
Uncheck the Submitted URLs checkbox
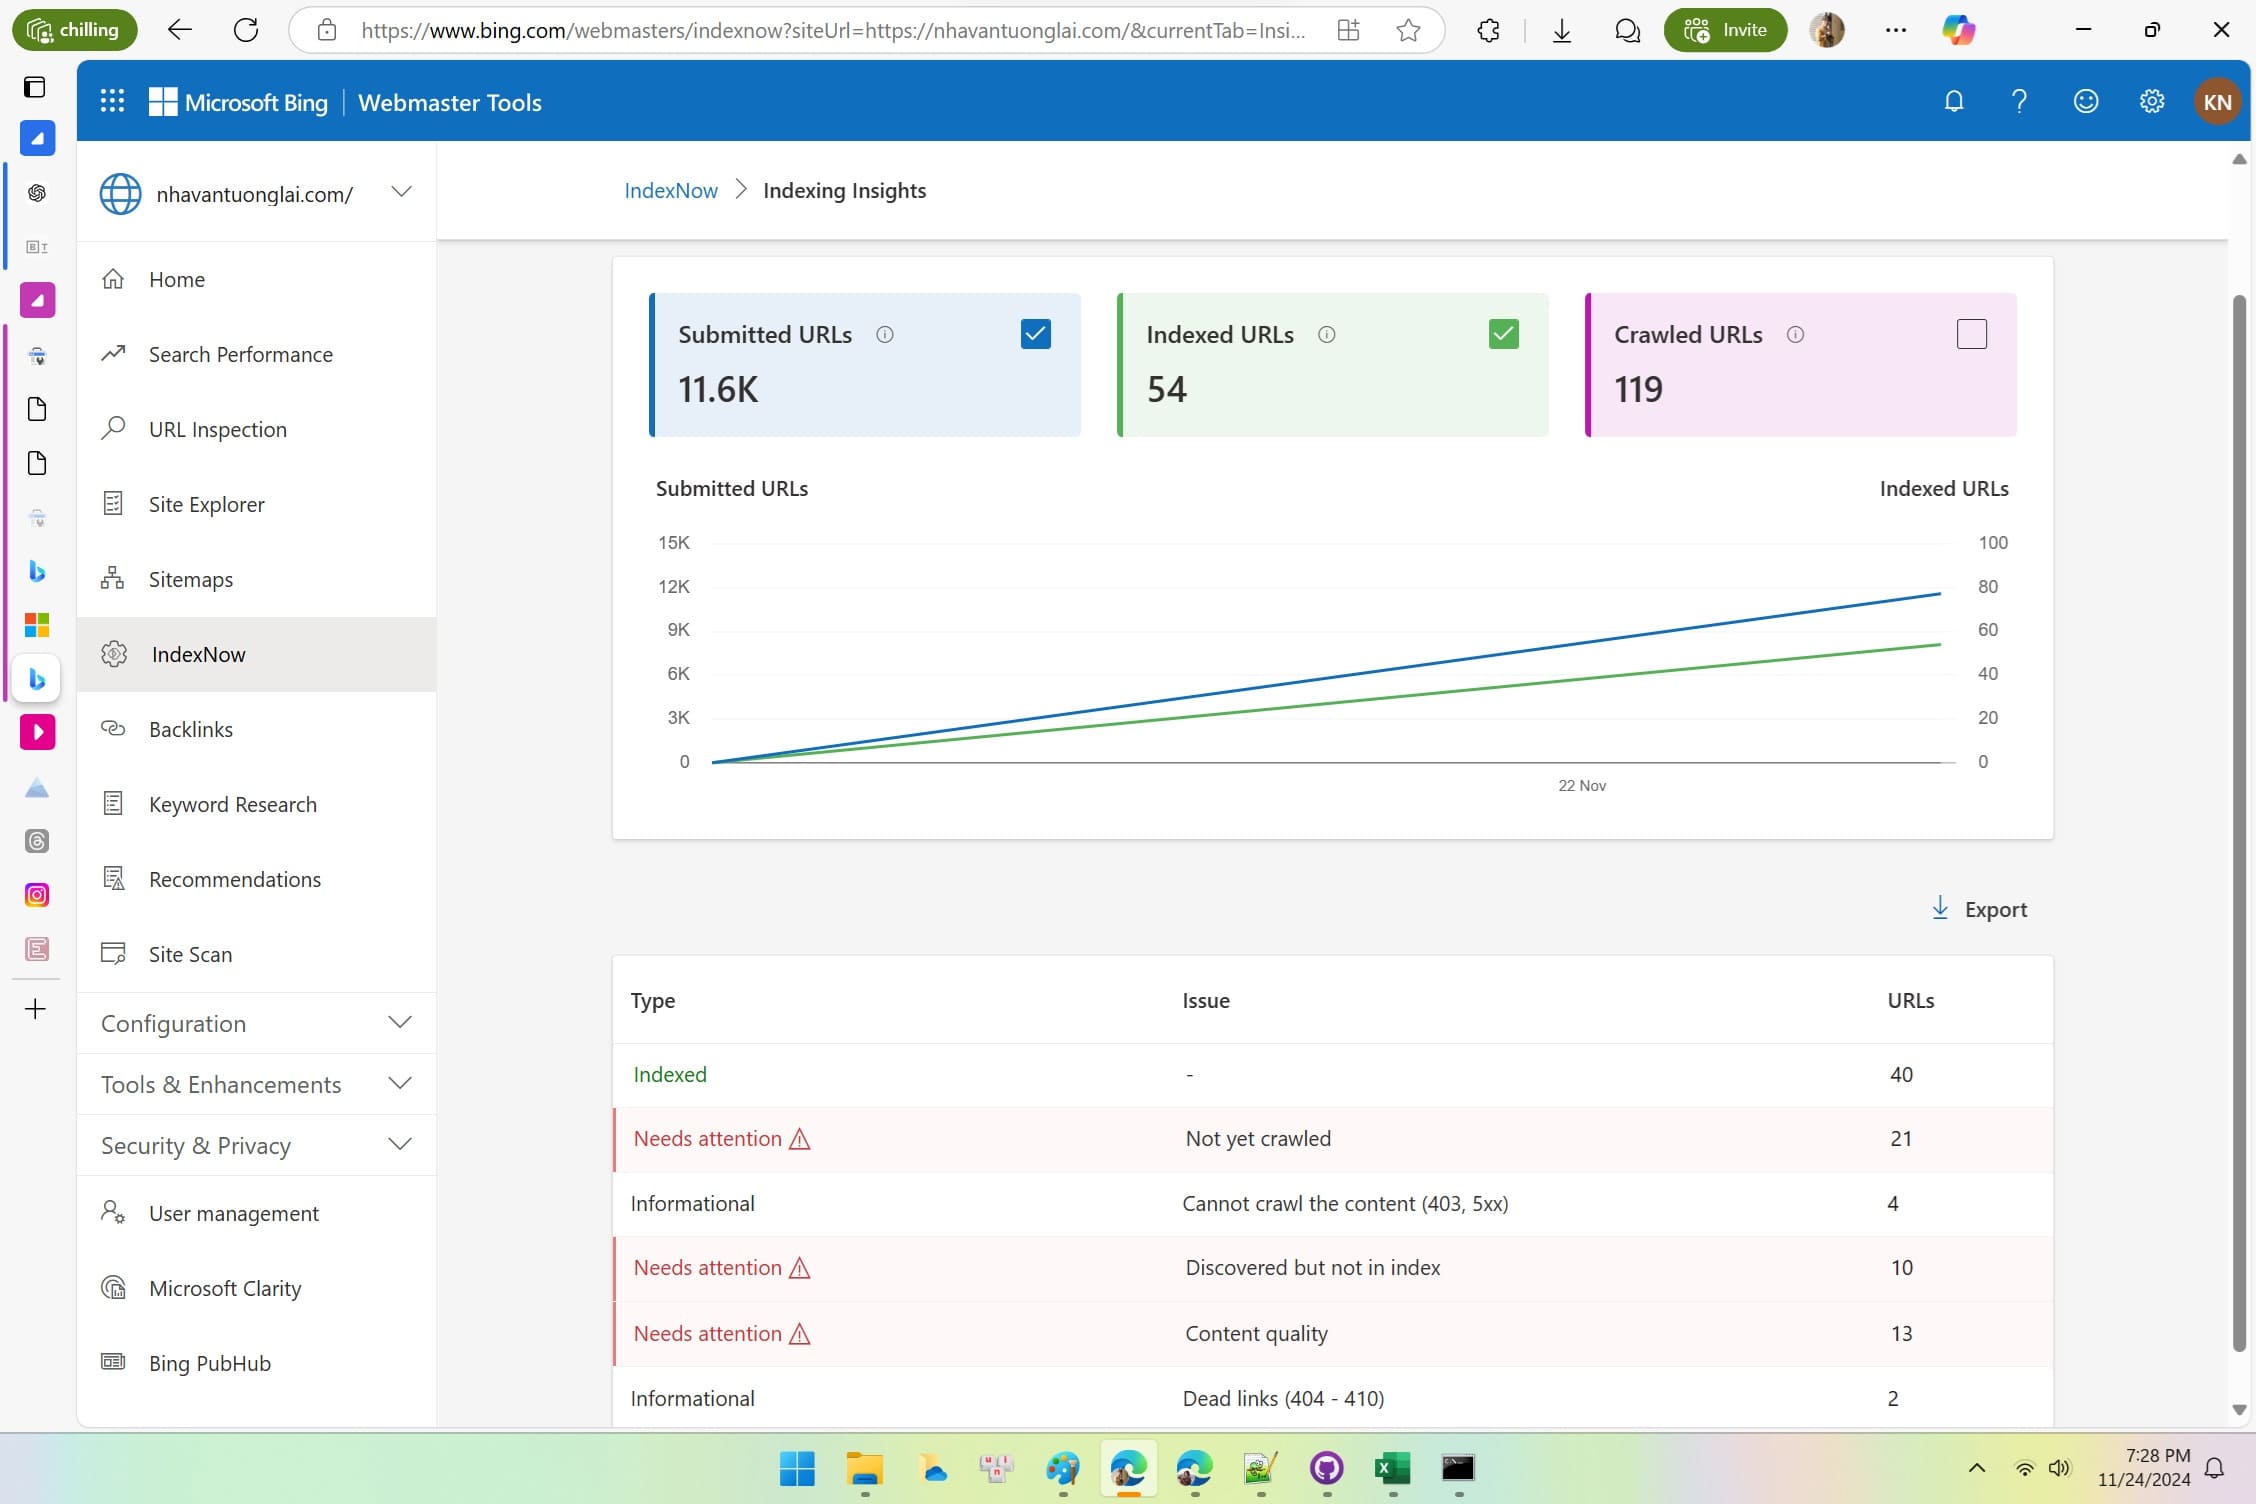(x=1036, y=334)
